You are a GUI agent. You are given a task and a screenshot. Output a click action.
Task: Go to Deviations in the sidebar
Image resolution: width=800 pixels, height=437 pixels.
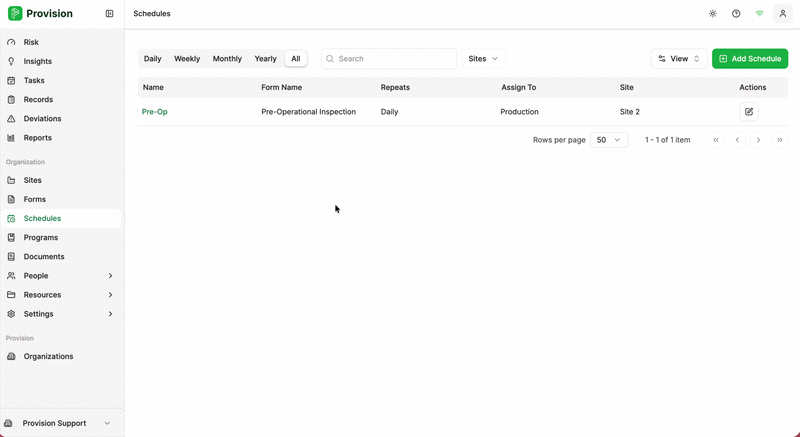click(x=42, y=119)
